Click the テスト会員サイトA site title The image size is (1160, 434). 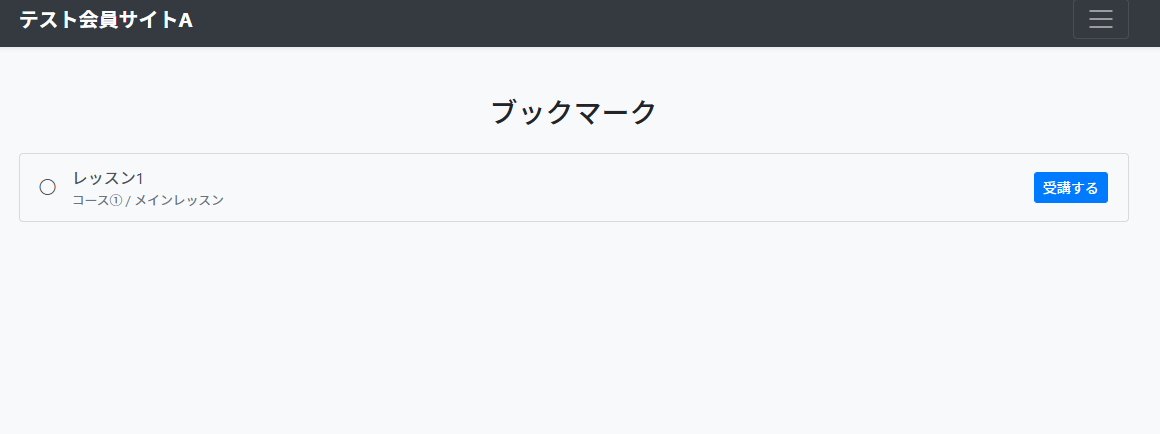click(x=106, y=19)
